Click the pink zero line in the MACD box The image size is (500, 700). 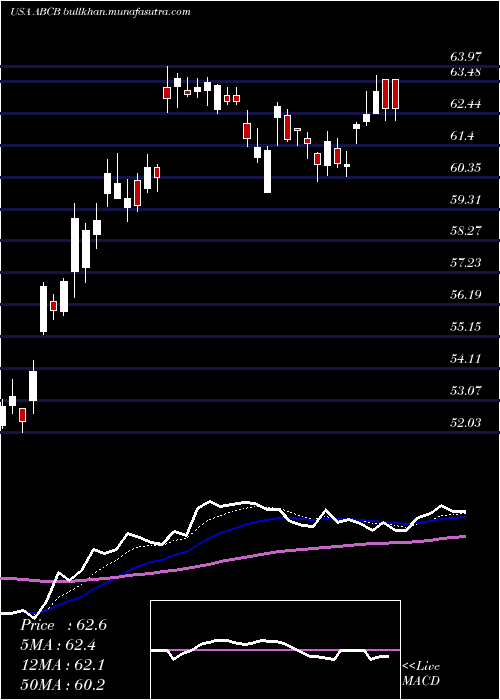point(275,650)
